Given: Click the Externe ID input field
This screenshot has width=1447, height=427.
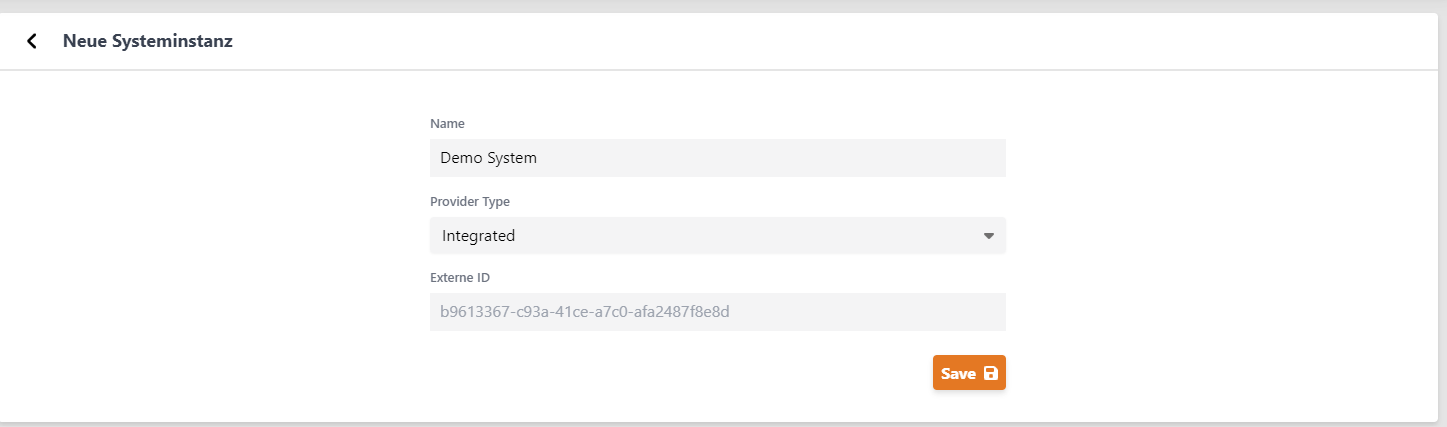Looking at the screenshot, I should (x=717, y=312).
